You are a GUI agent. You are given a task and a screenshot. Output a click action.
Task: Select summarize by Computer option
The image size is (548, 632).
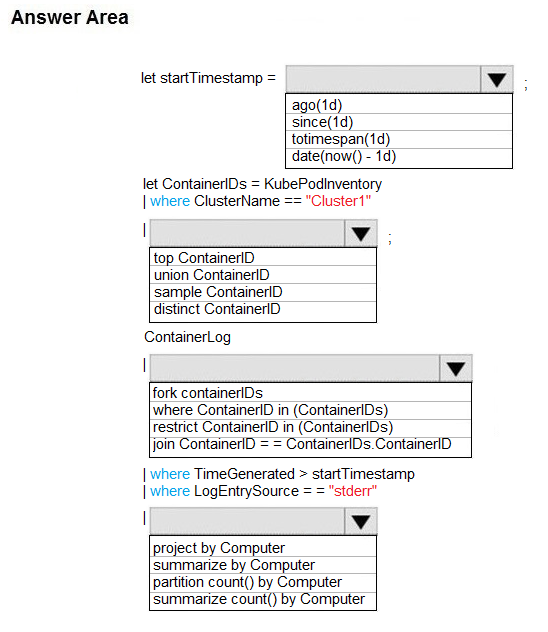263,565
